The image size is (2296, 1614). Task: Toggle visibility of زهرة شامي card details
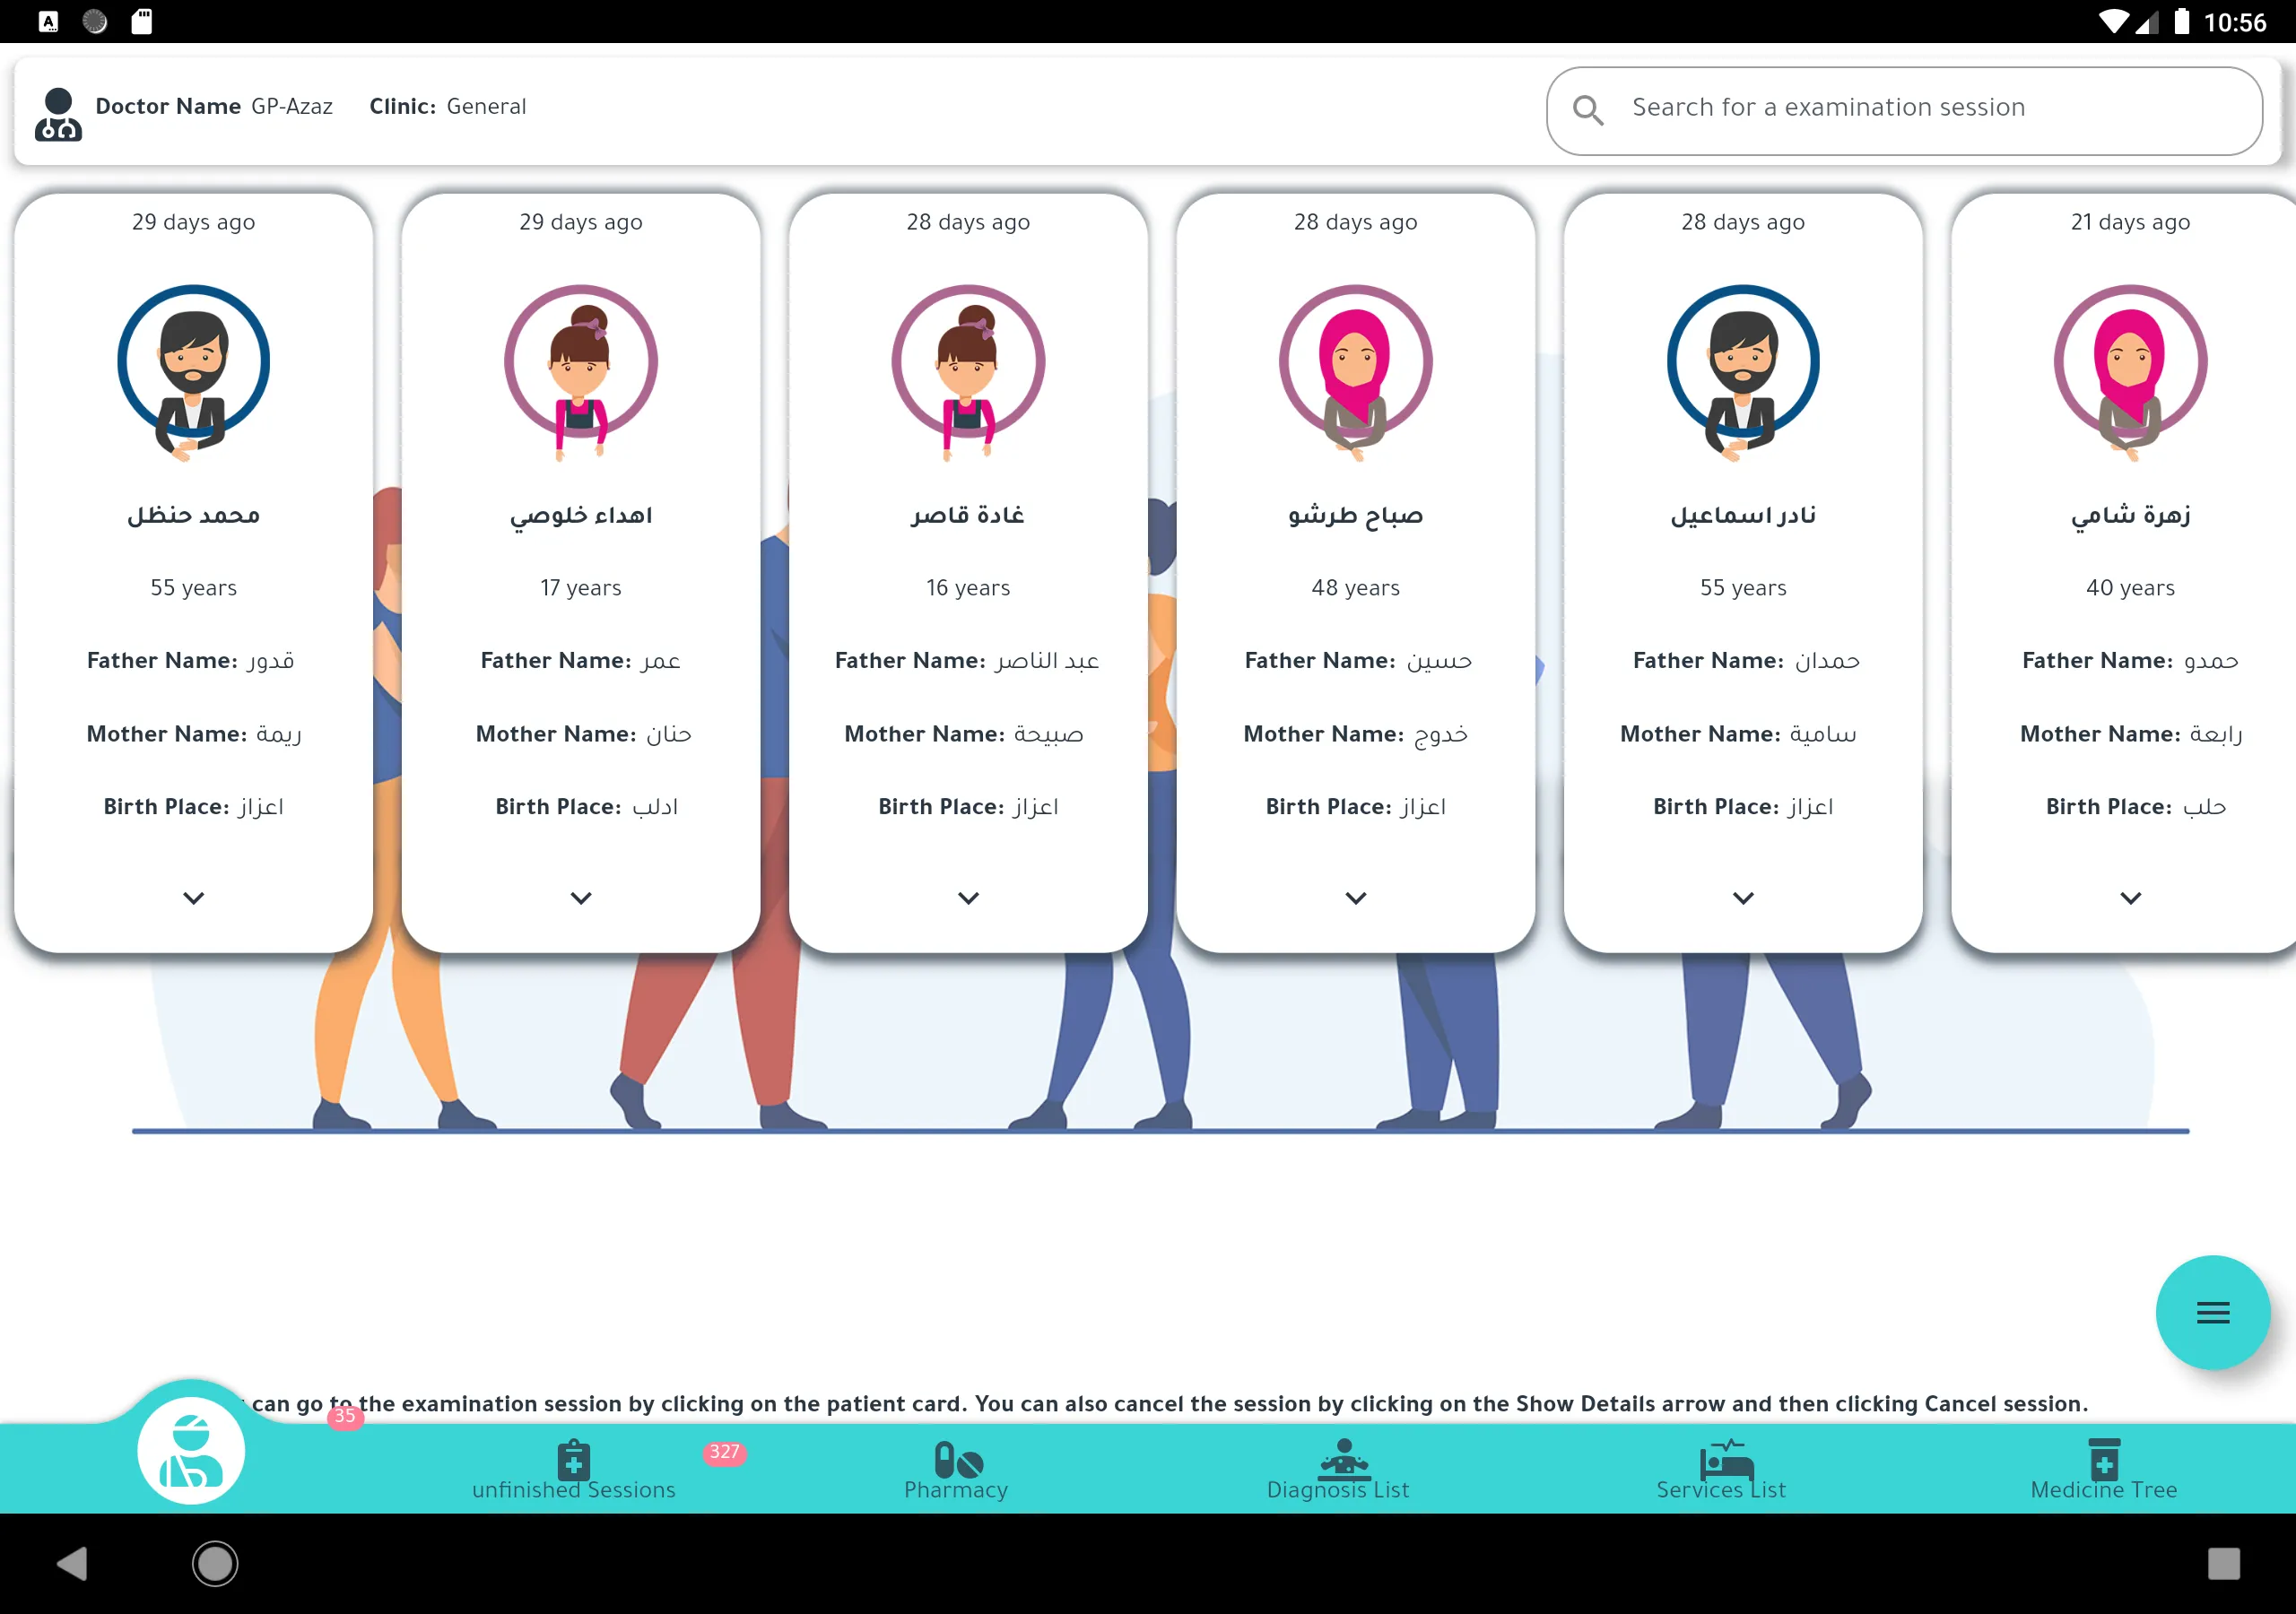click(x=2130, y=898)
